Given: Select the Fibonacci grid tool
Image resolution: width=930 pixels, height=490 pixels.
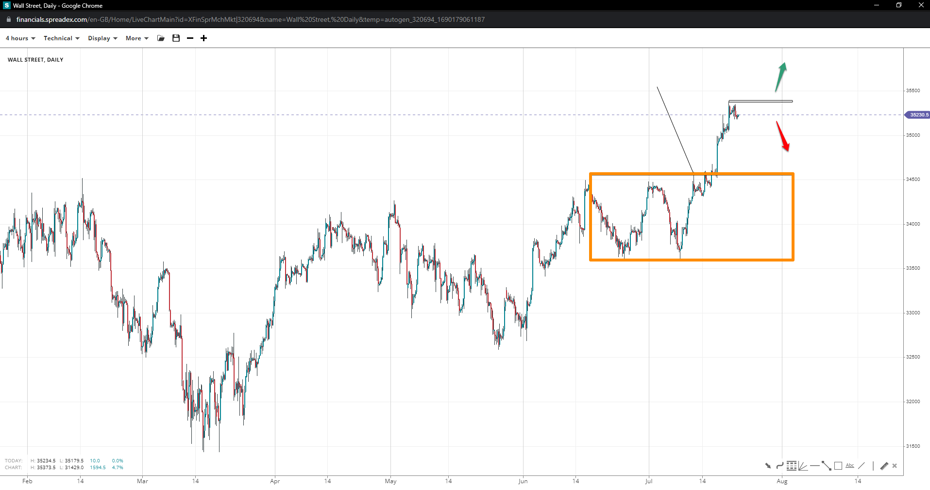Looking at the screenshot, I should click(x=791, y=466).
